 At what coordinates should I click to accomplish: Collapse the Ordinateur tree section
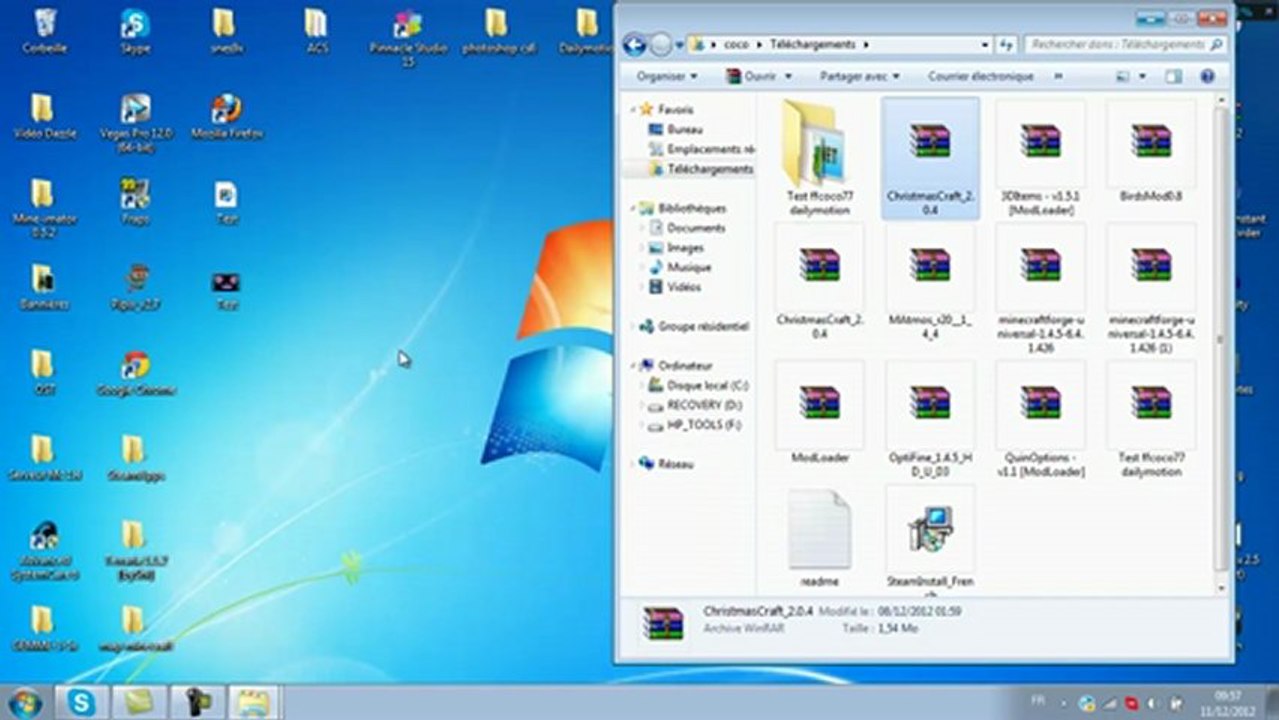click(632, 366)
